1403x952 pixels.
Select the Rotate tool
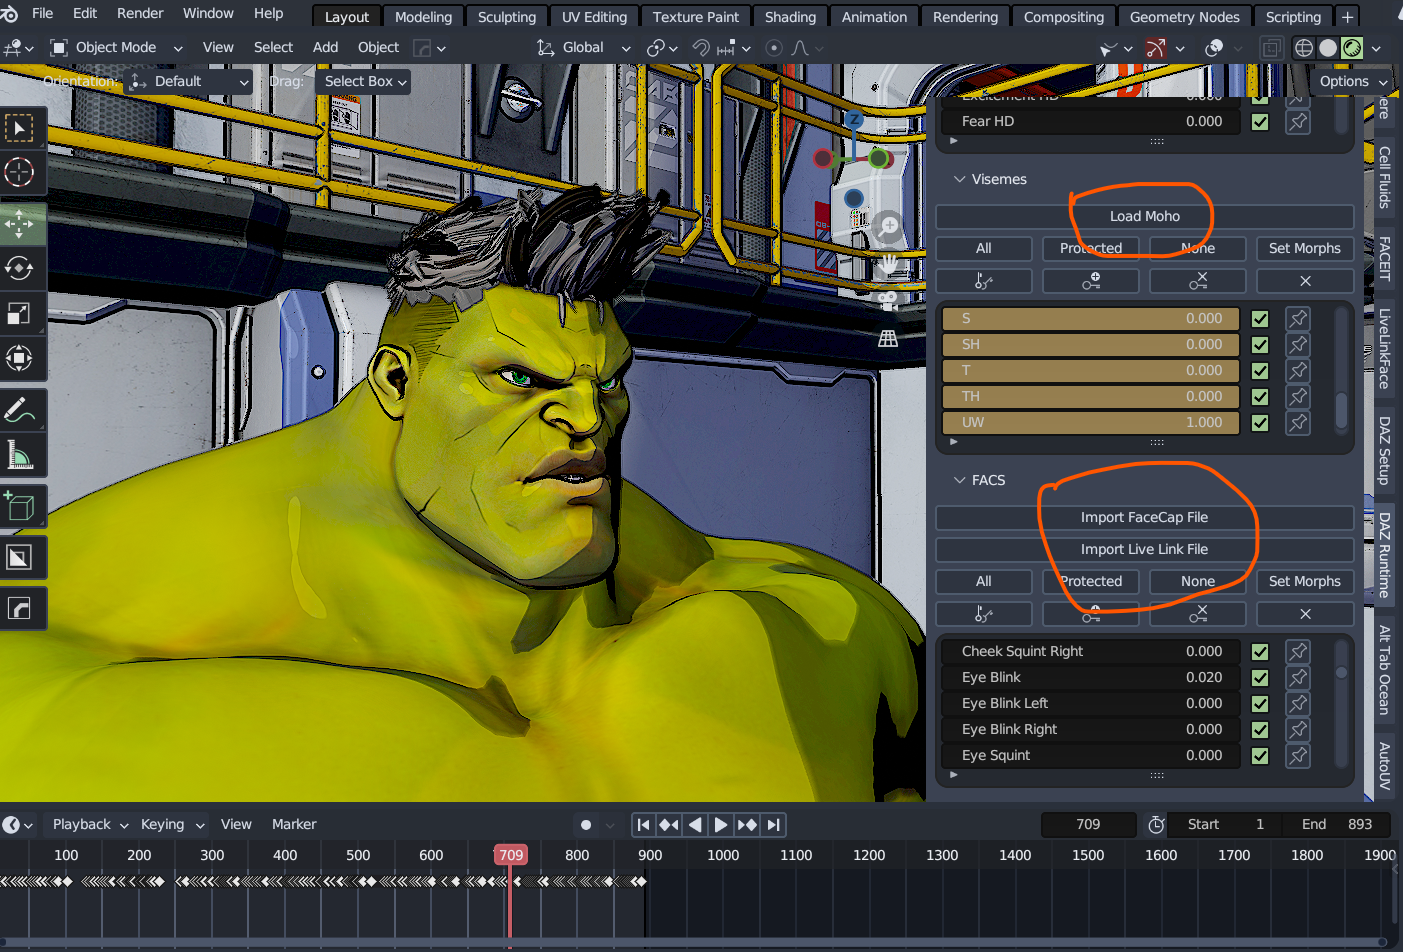click(x=19, y=268)
